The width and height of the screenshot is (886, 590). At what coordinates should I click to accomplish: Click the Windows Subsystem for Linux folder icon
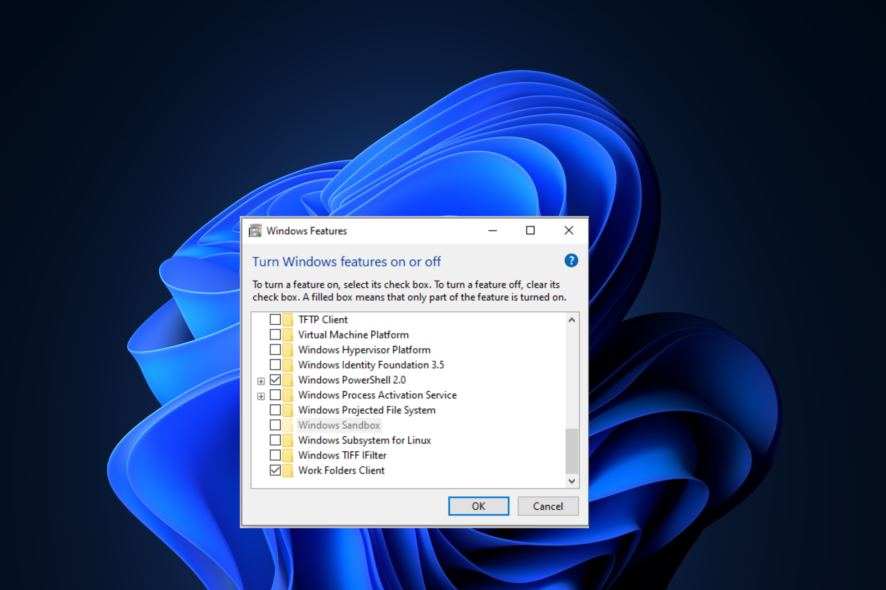[x=288, y=440]
